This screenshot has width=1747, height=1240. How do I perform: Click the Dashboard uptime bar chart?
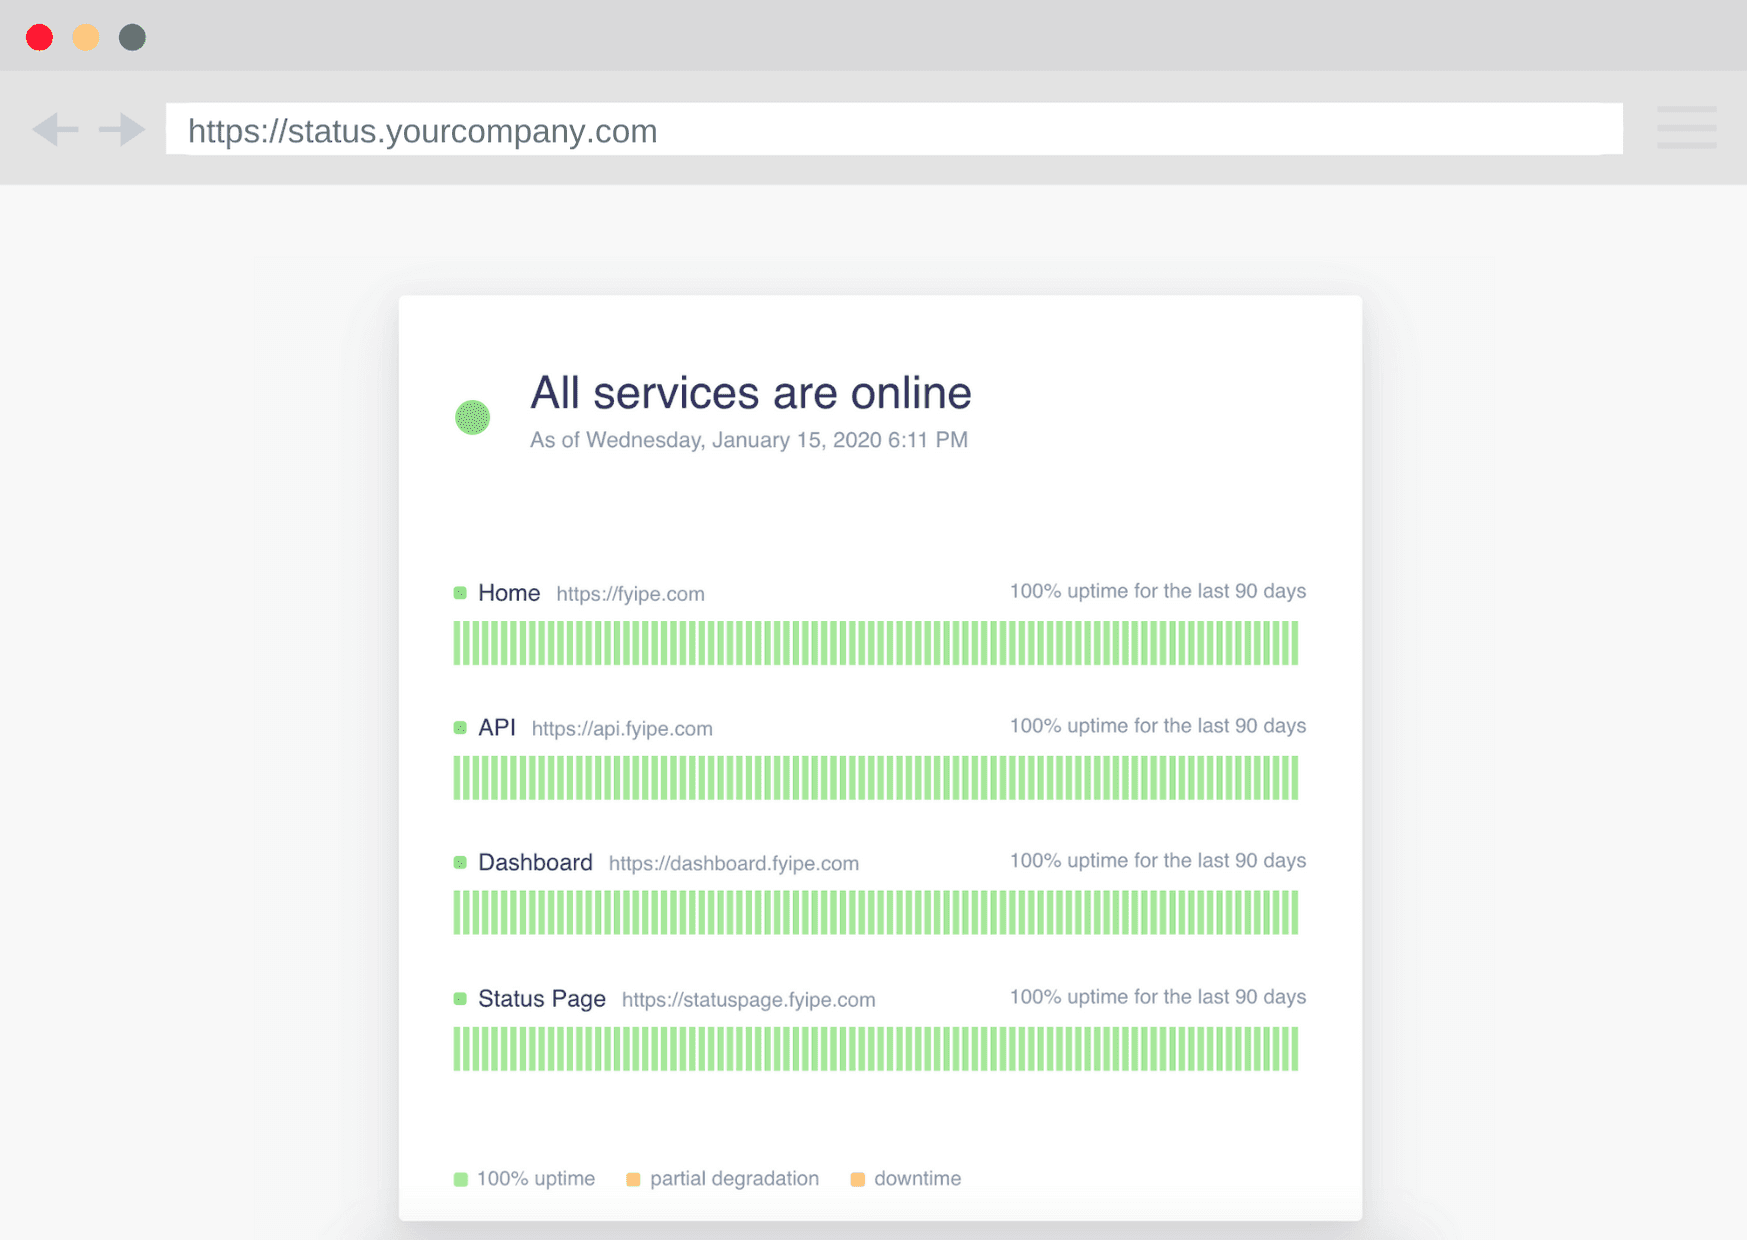tap(876, 913)
